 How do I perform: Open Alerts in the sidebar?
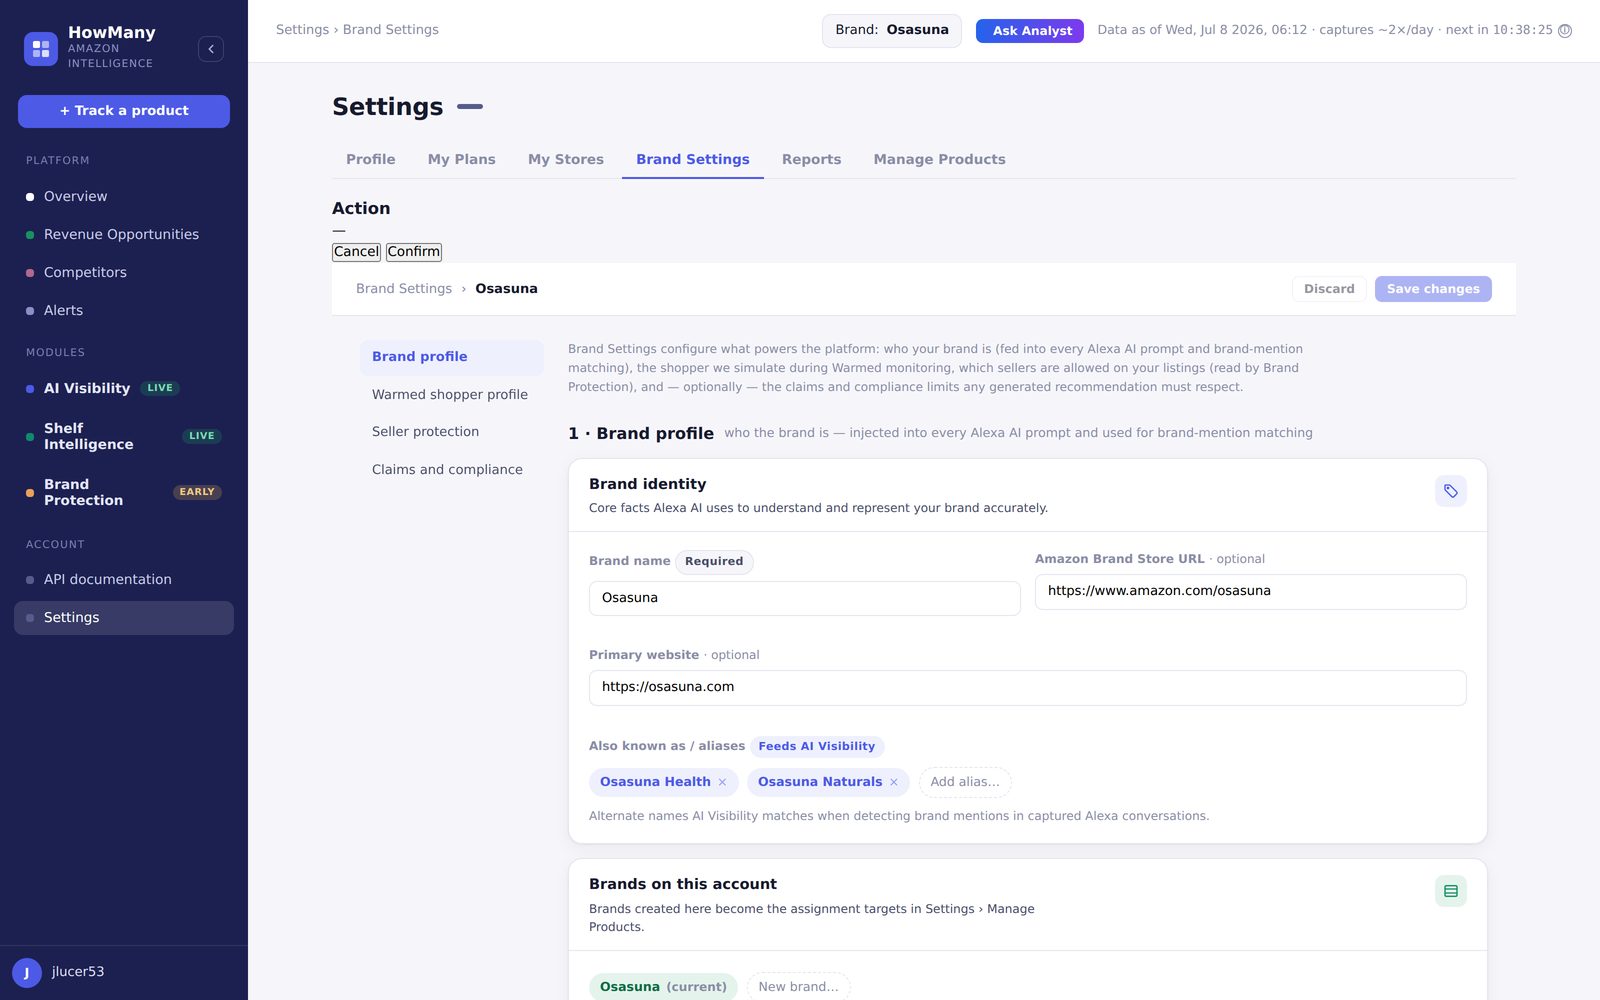124,311
